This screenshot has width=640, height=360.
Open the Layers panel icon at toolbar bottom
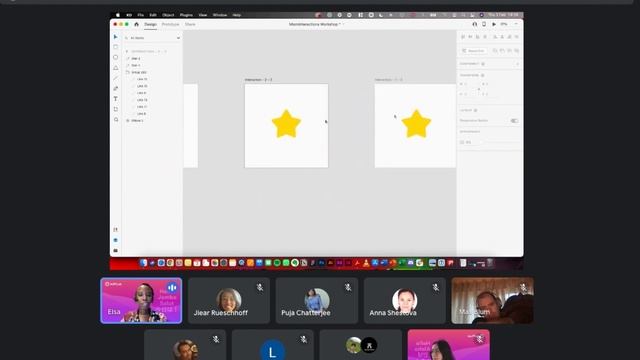tap(116, 240)
